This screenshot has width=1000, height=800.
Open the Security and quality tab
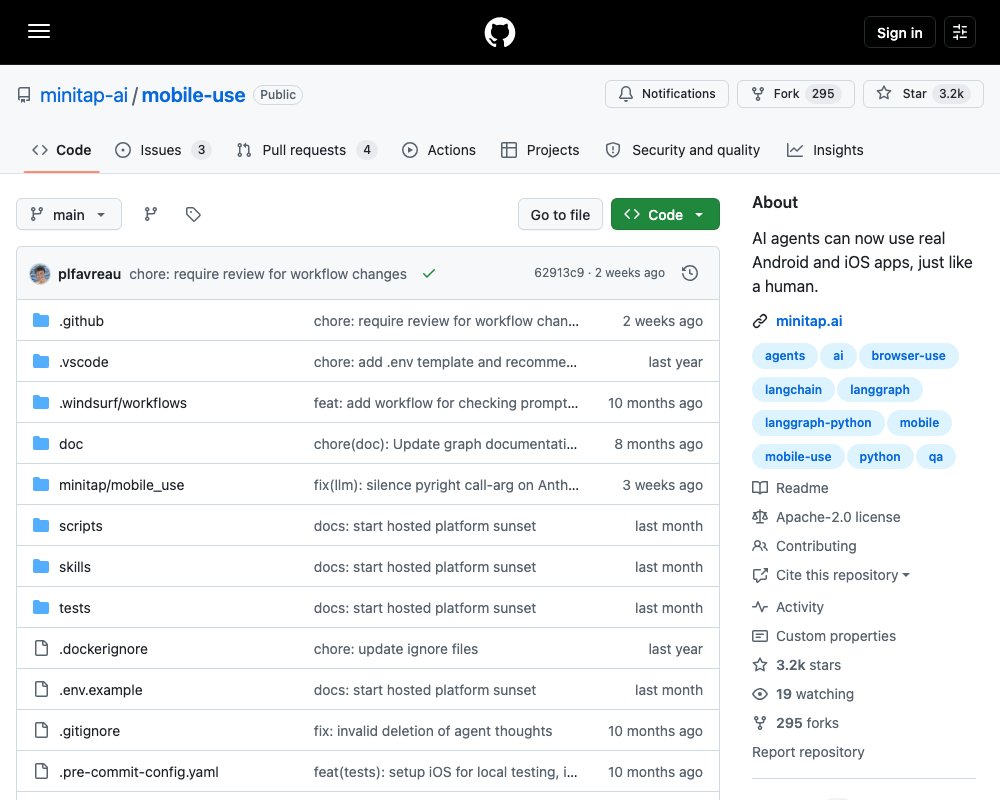[x=682, y=150]
